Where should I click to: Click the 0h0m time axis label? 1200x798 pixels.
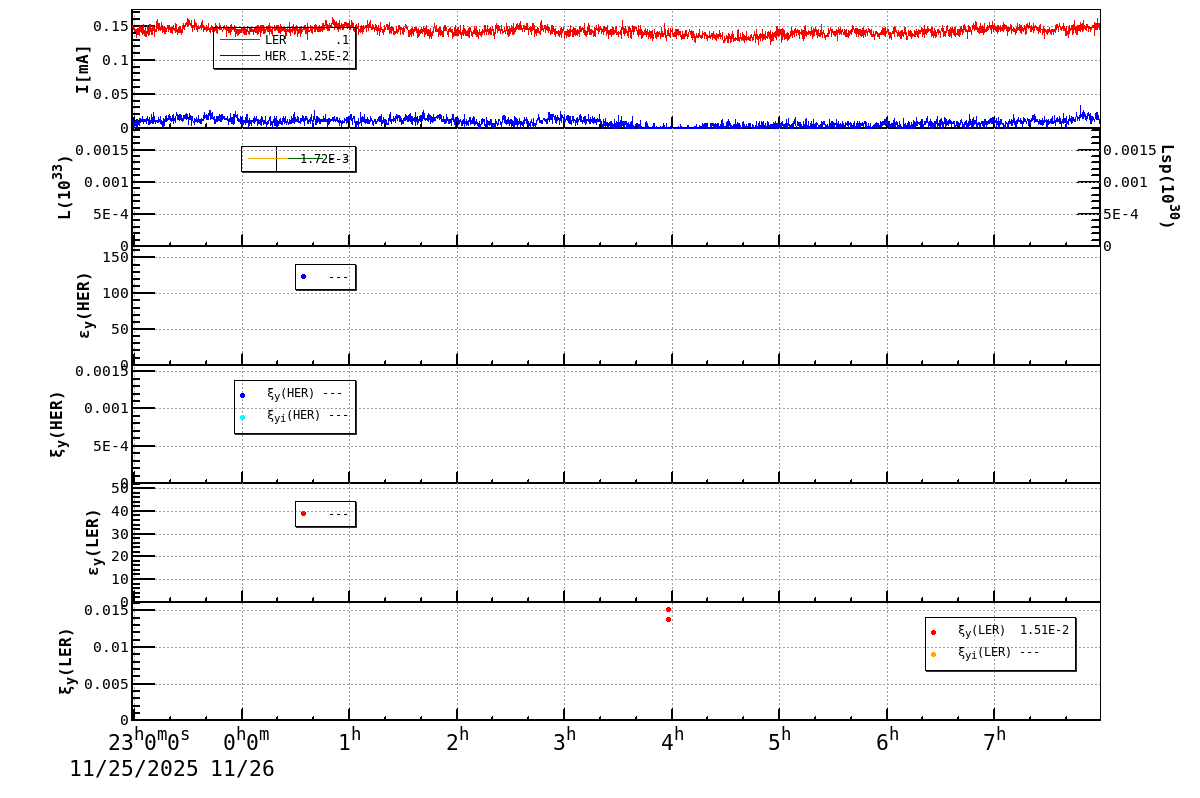click(246, 741)
